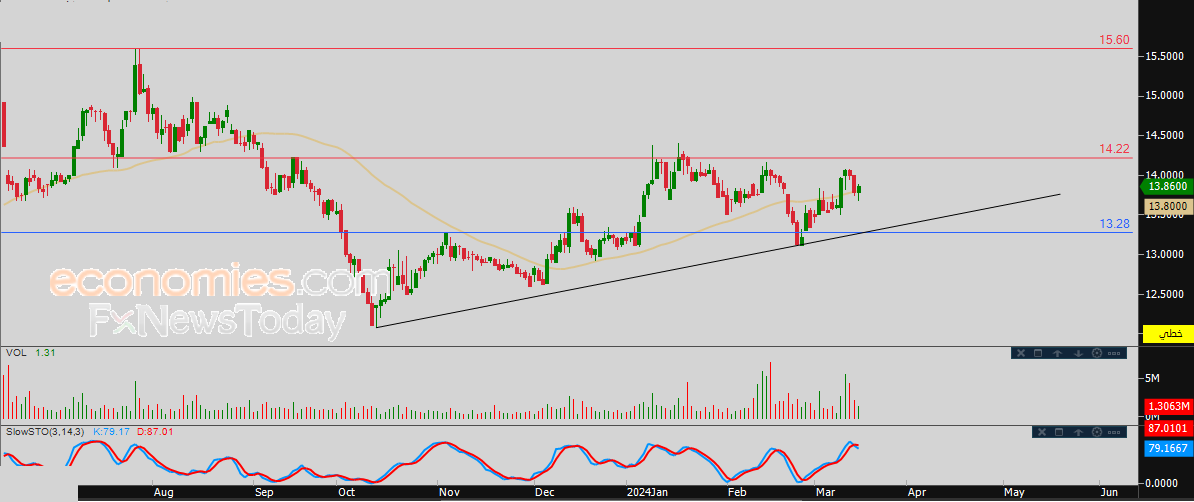Close the VOL indicator panel
1194x502 pixels.
tap(1021, 353)
